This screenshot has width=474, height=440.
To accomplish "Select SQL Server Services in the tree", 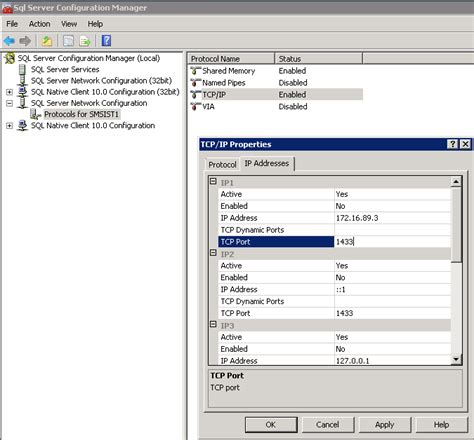I will [x=65, y=70].
